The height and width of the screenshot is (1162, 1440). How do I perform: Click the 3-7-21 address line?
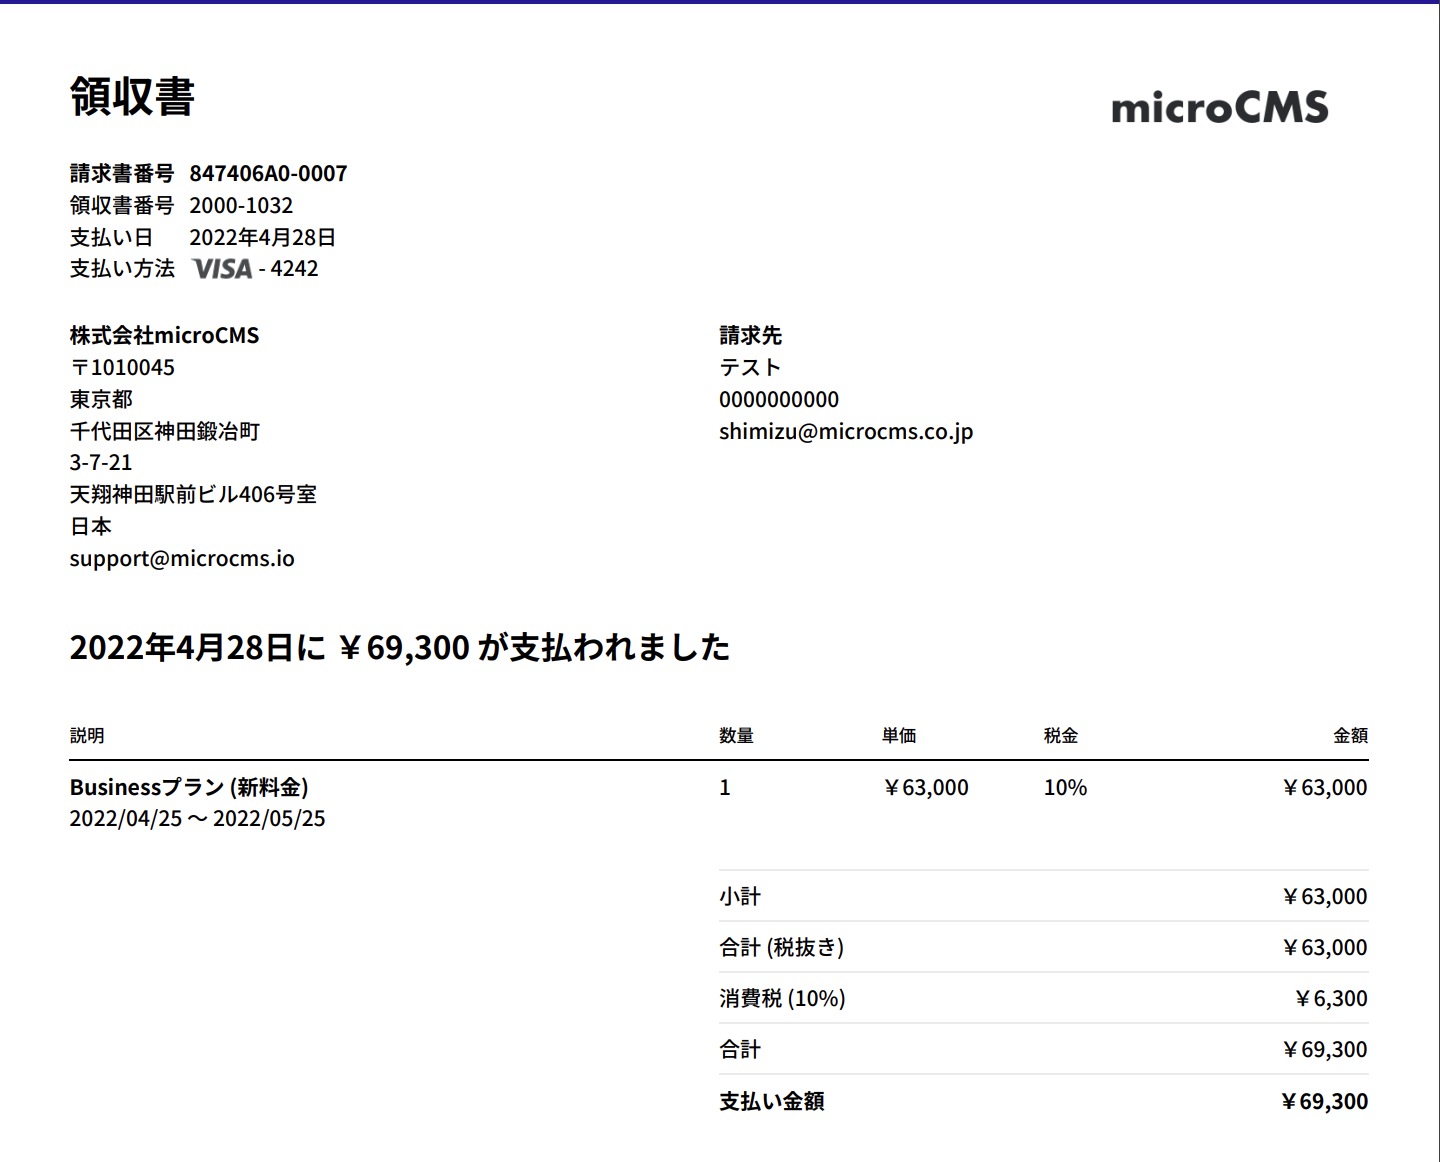click(101, 463)
